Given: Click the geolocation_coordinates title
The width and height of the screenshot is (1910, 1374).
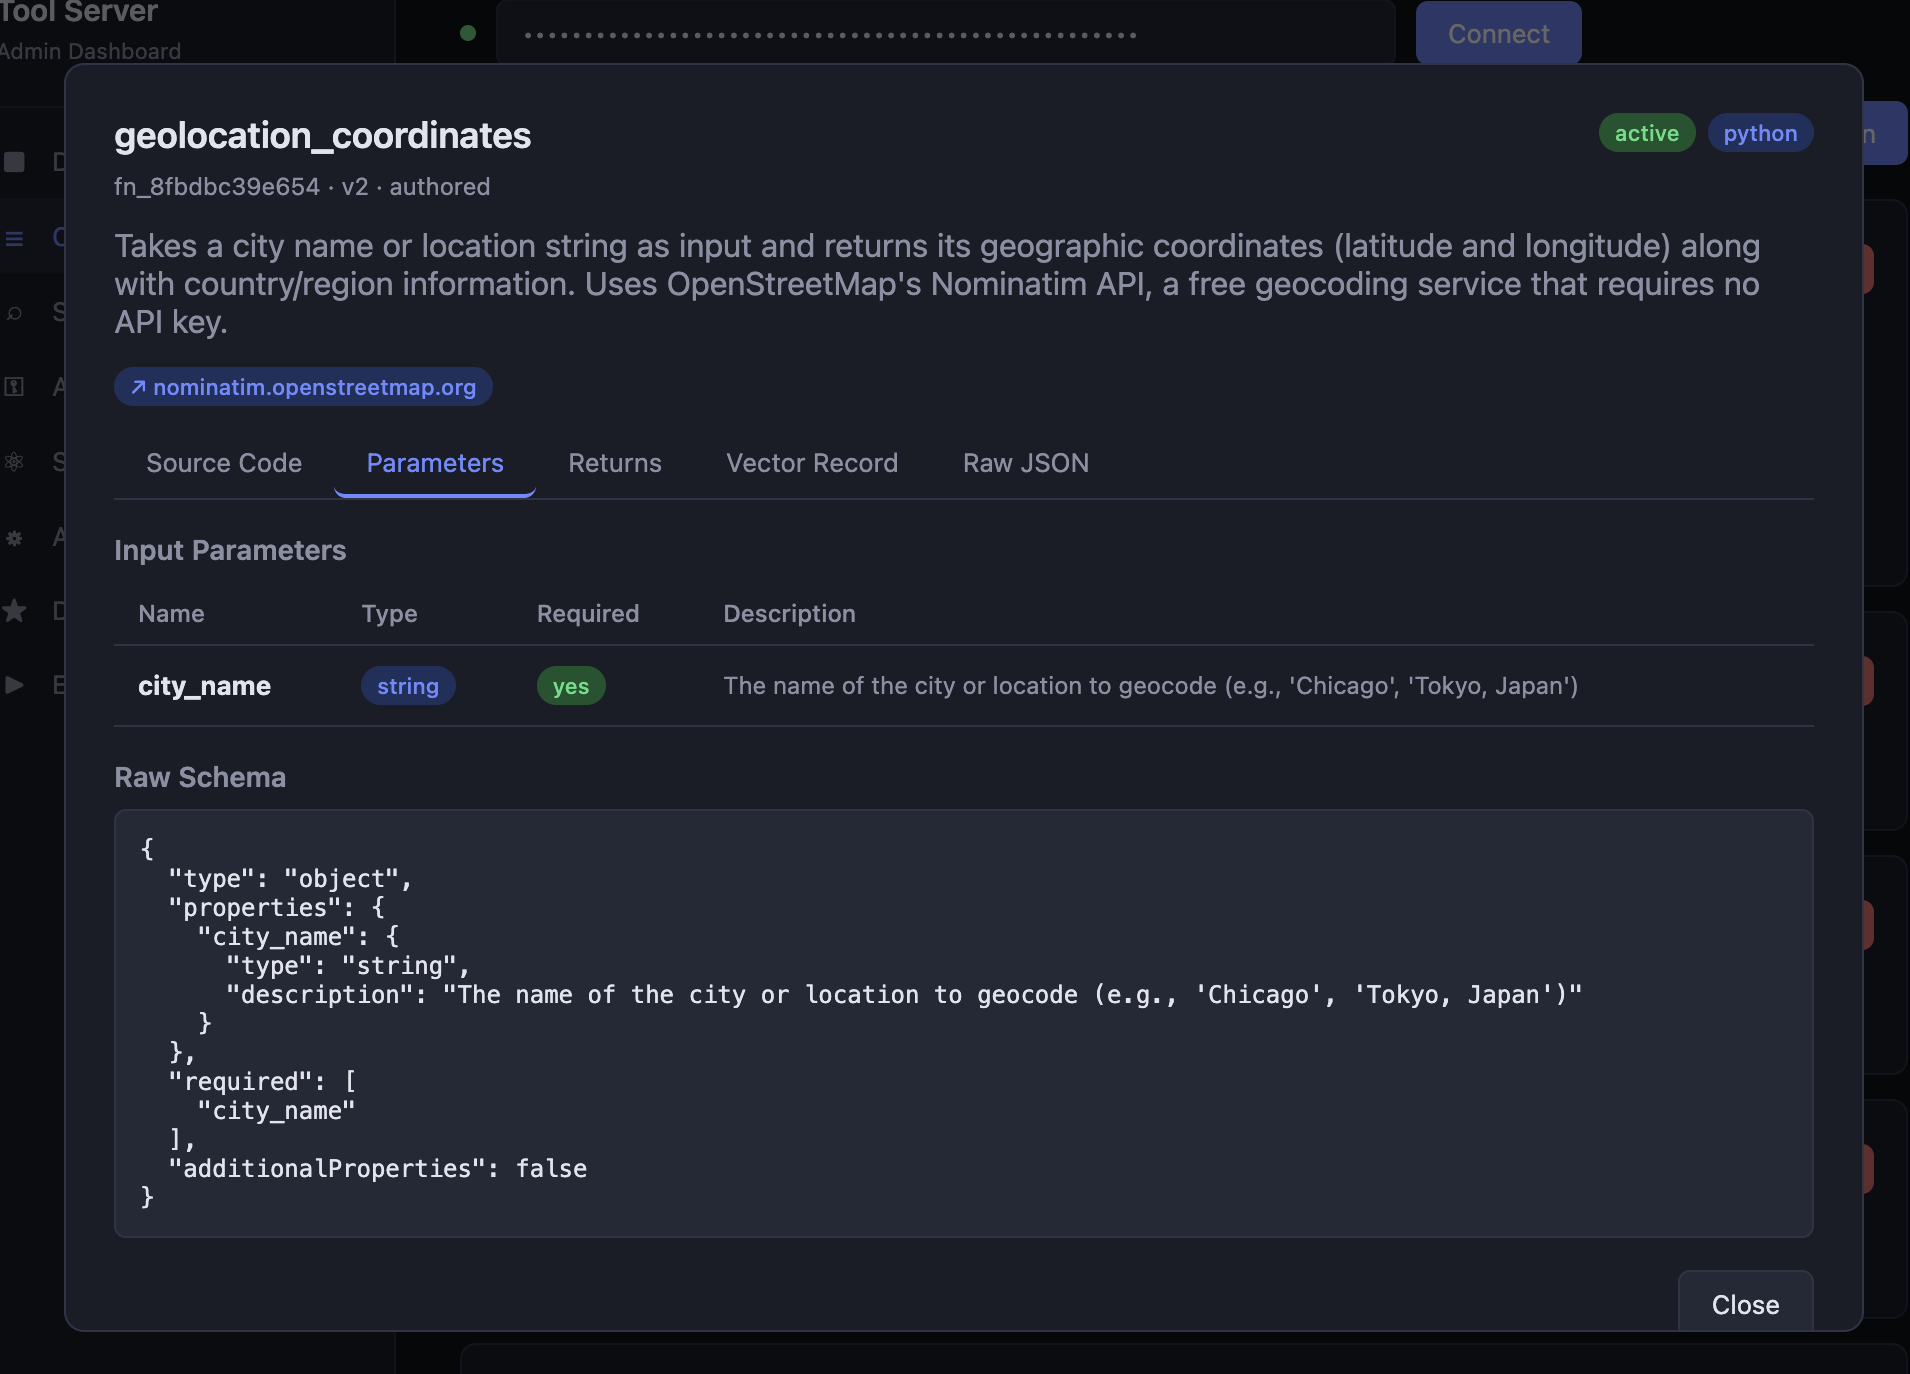Looking at the screenshot, I should point(322,135).
